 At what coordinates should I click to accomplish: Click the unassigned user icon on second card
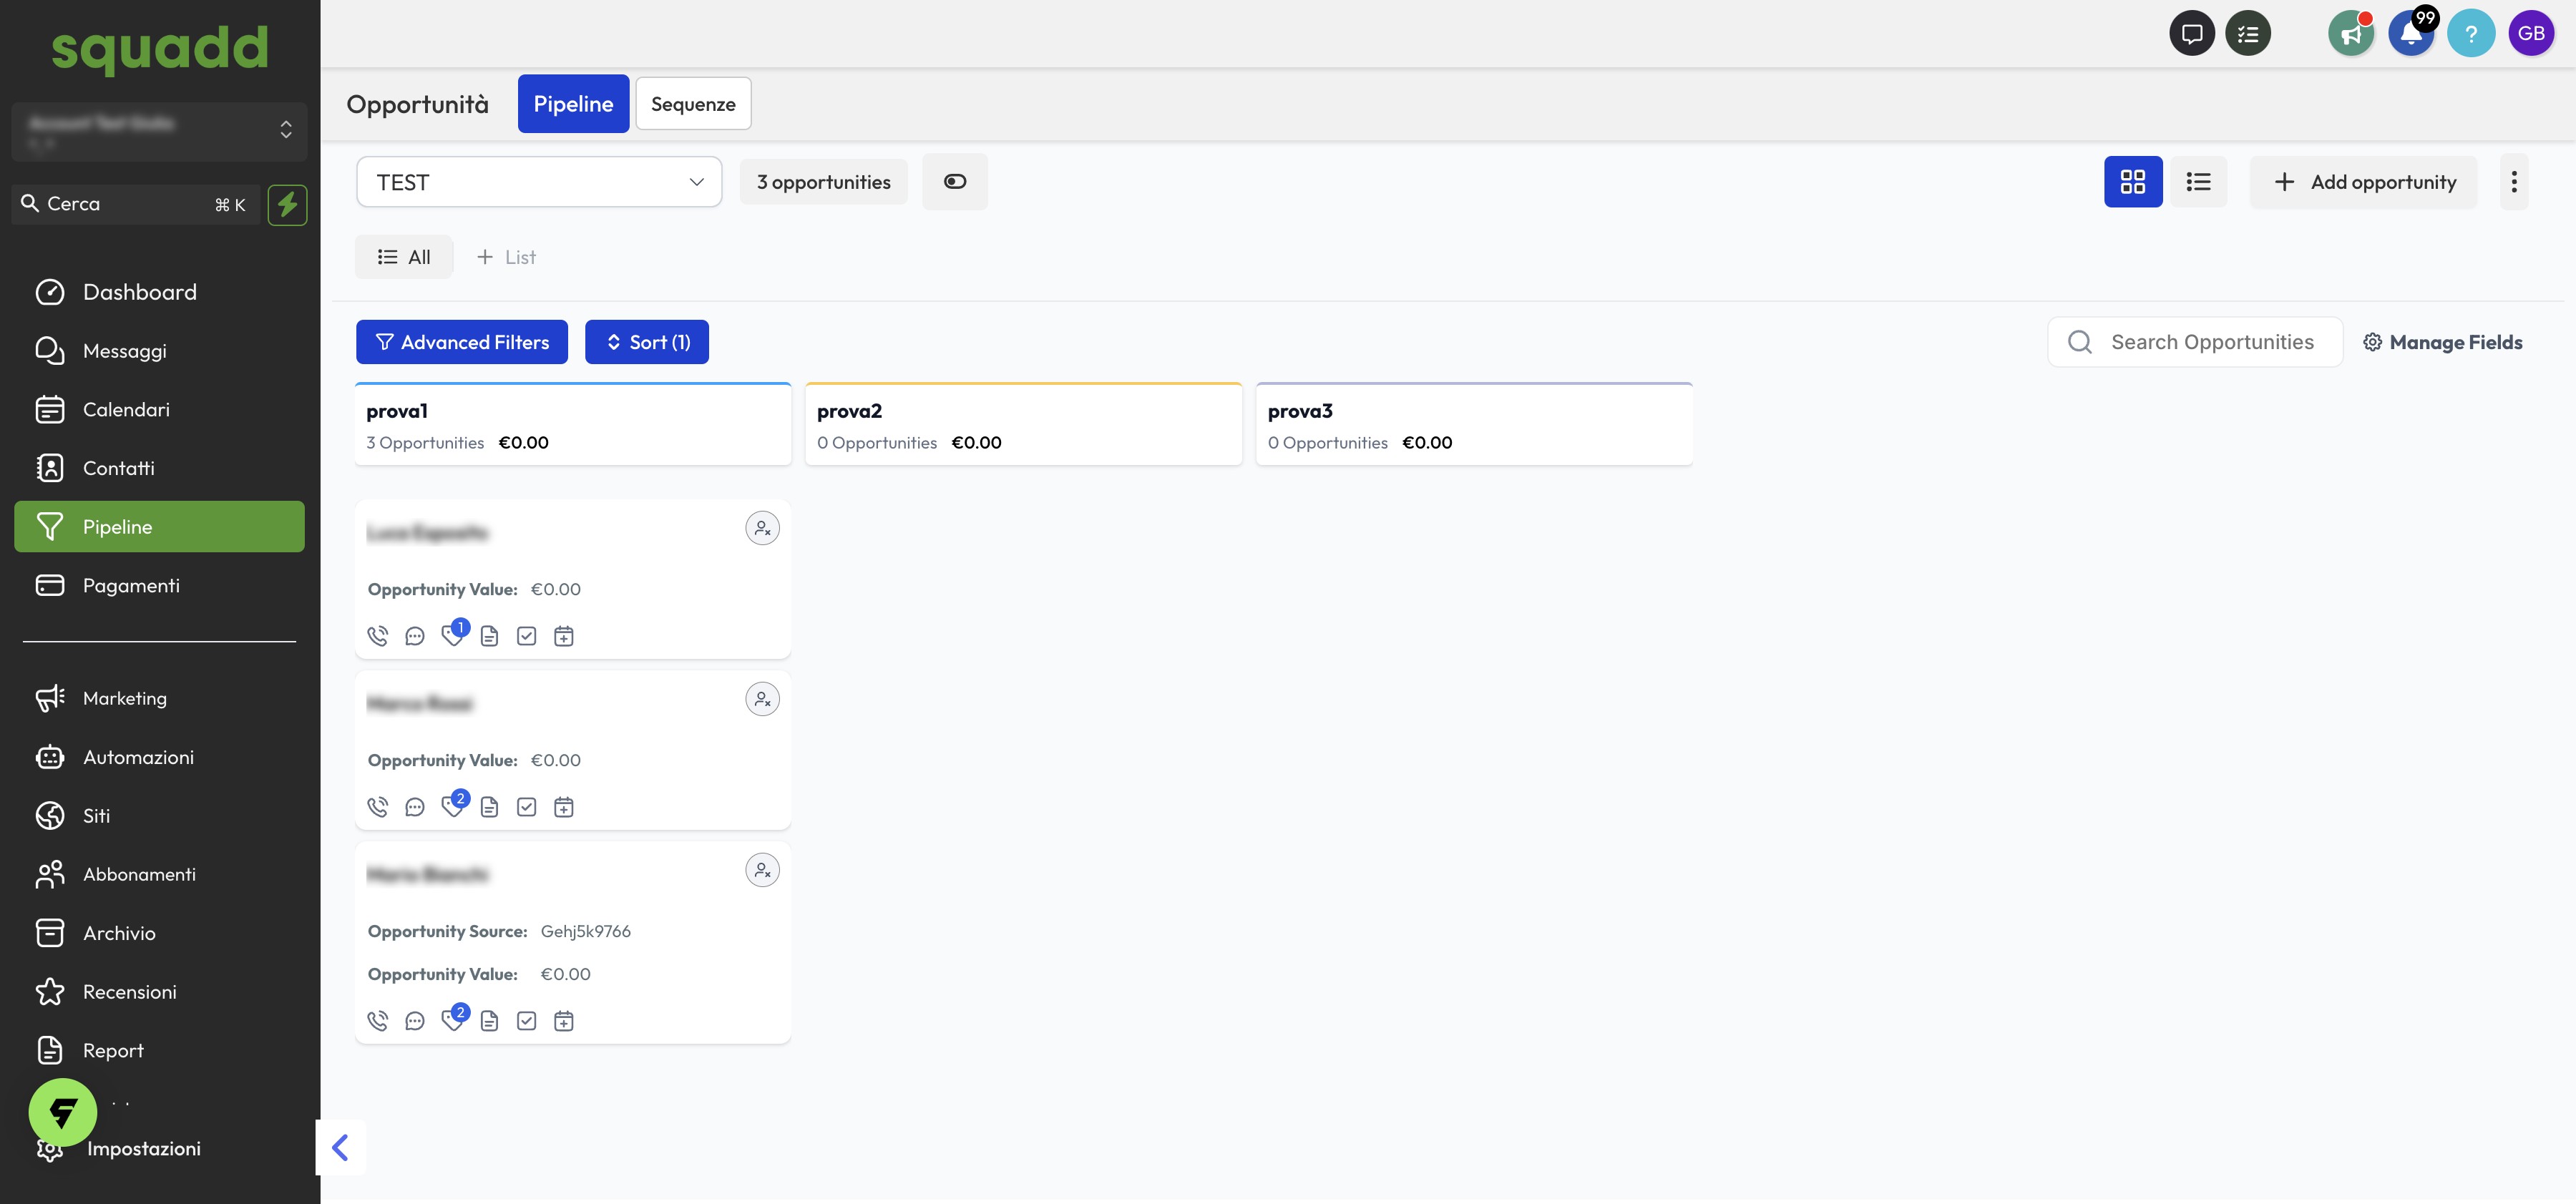tap(762, 699)
